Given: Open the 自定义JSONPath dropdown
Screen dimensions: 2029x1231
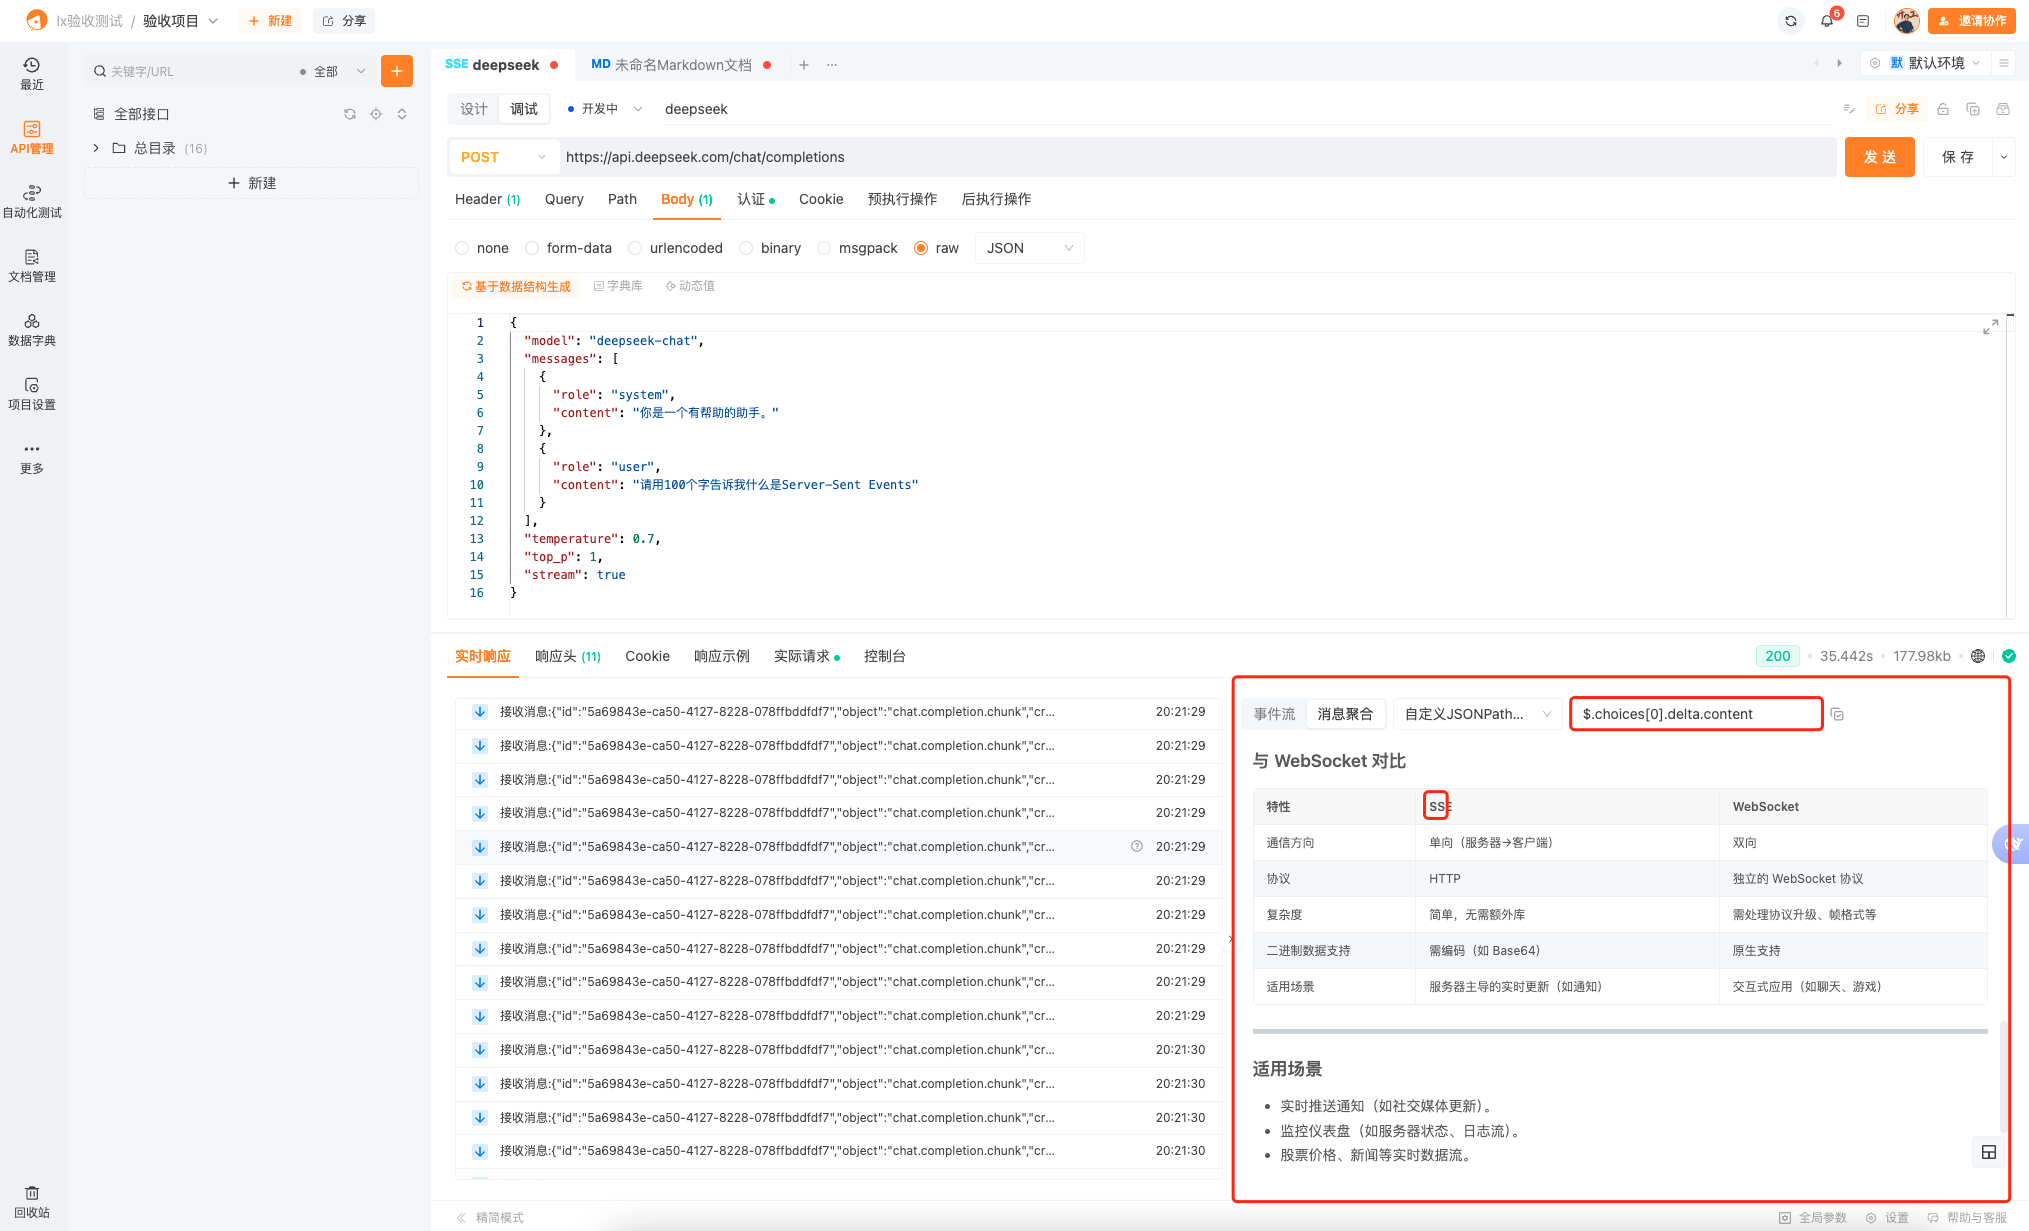Looking at the screenshot, I should [x=1478, y=714].
